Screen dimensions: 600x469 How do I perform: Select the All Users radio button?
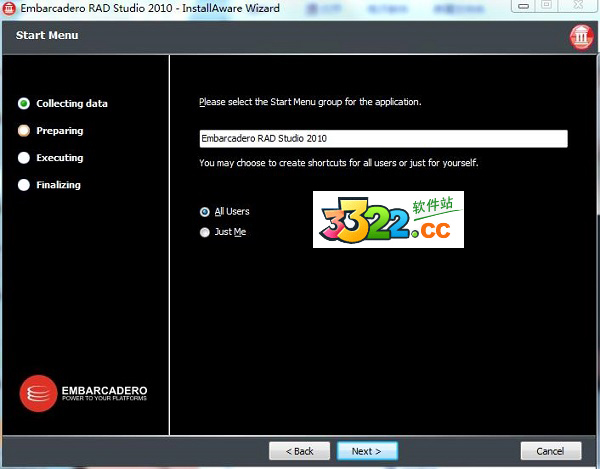point(205,212)
